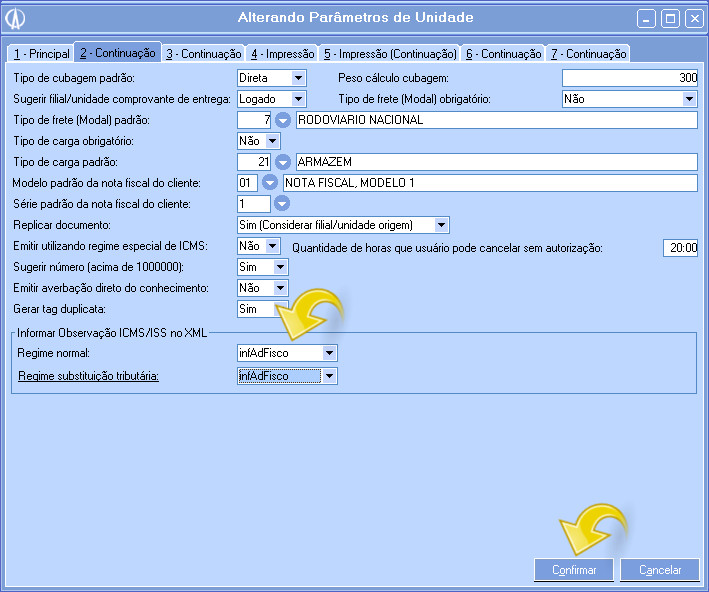This screenshot has width=709, height=592.
Task: Click the Regime substituição tributária label
Action: [x=88, y=376]
